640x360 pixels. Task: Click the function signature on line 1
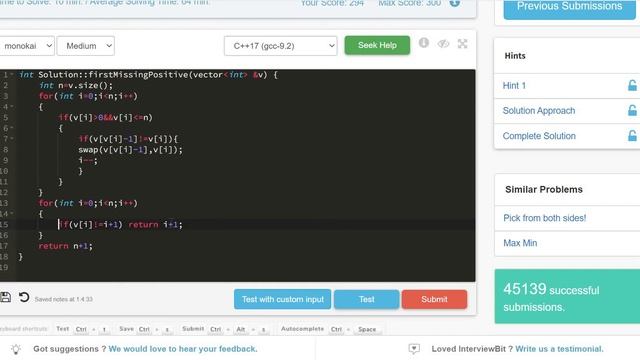tap(149, 75)
